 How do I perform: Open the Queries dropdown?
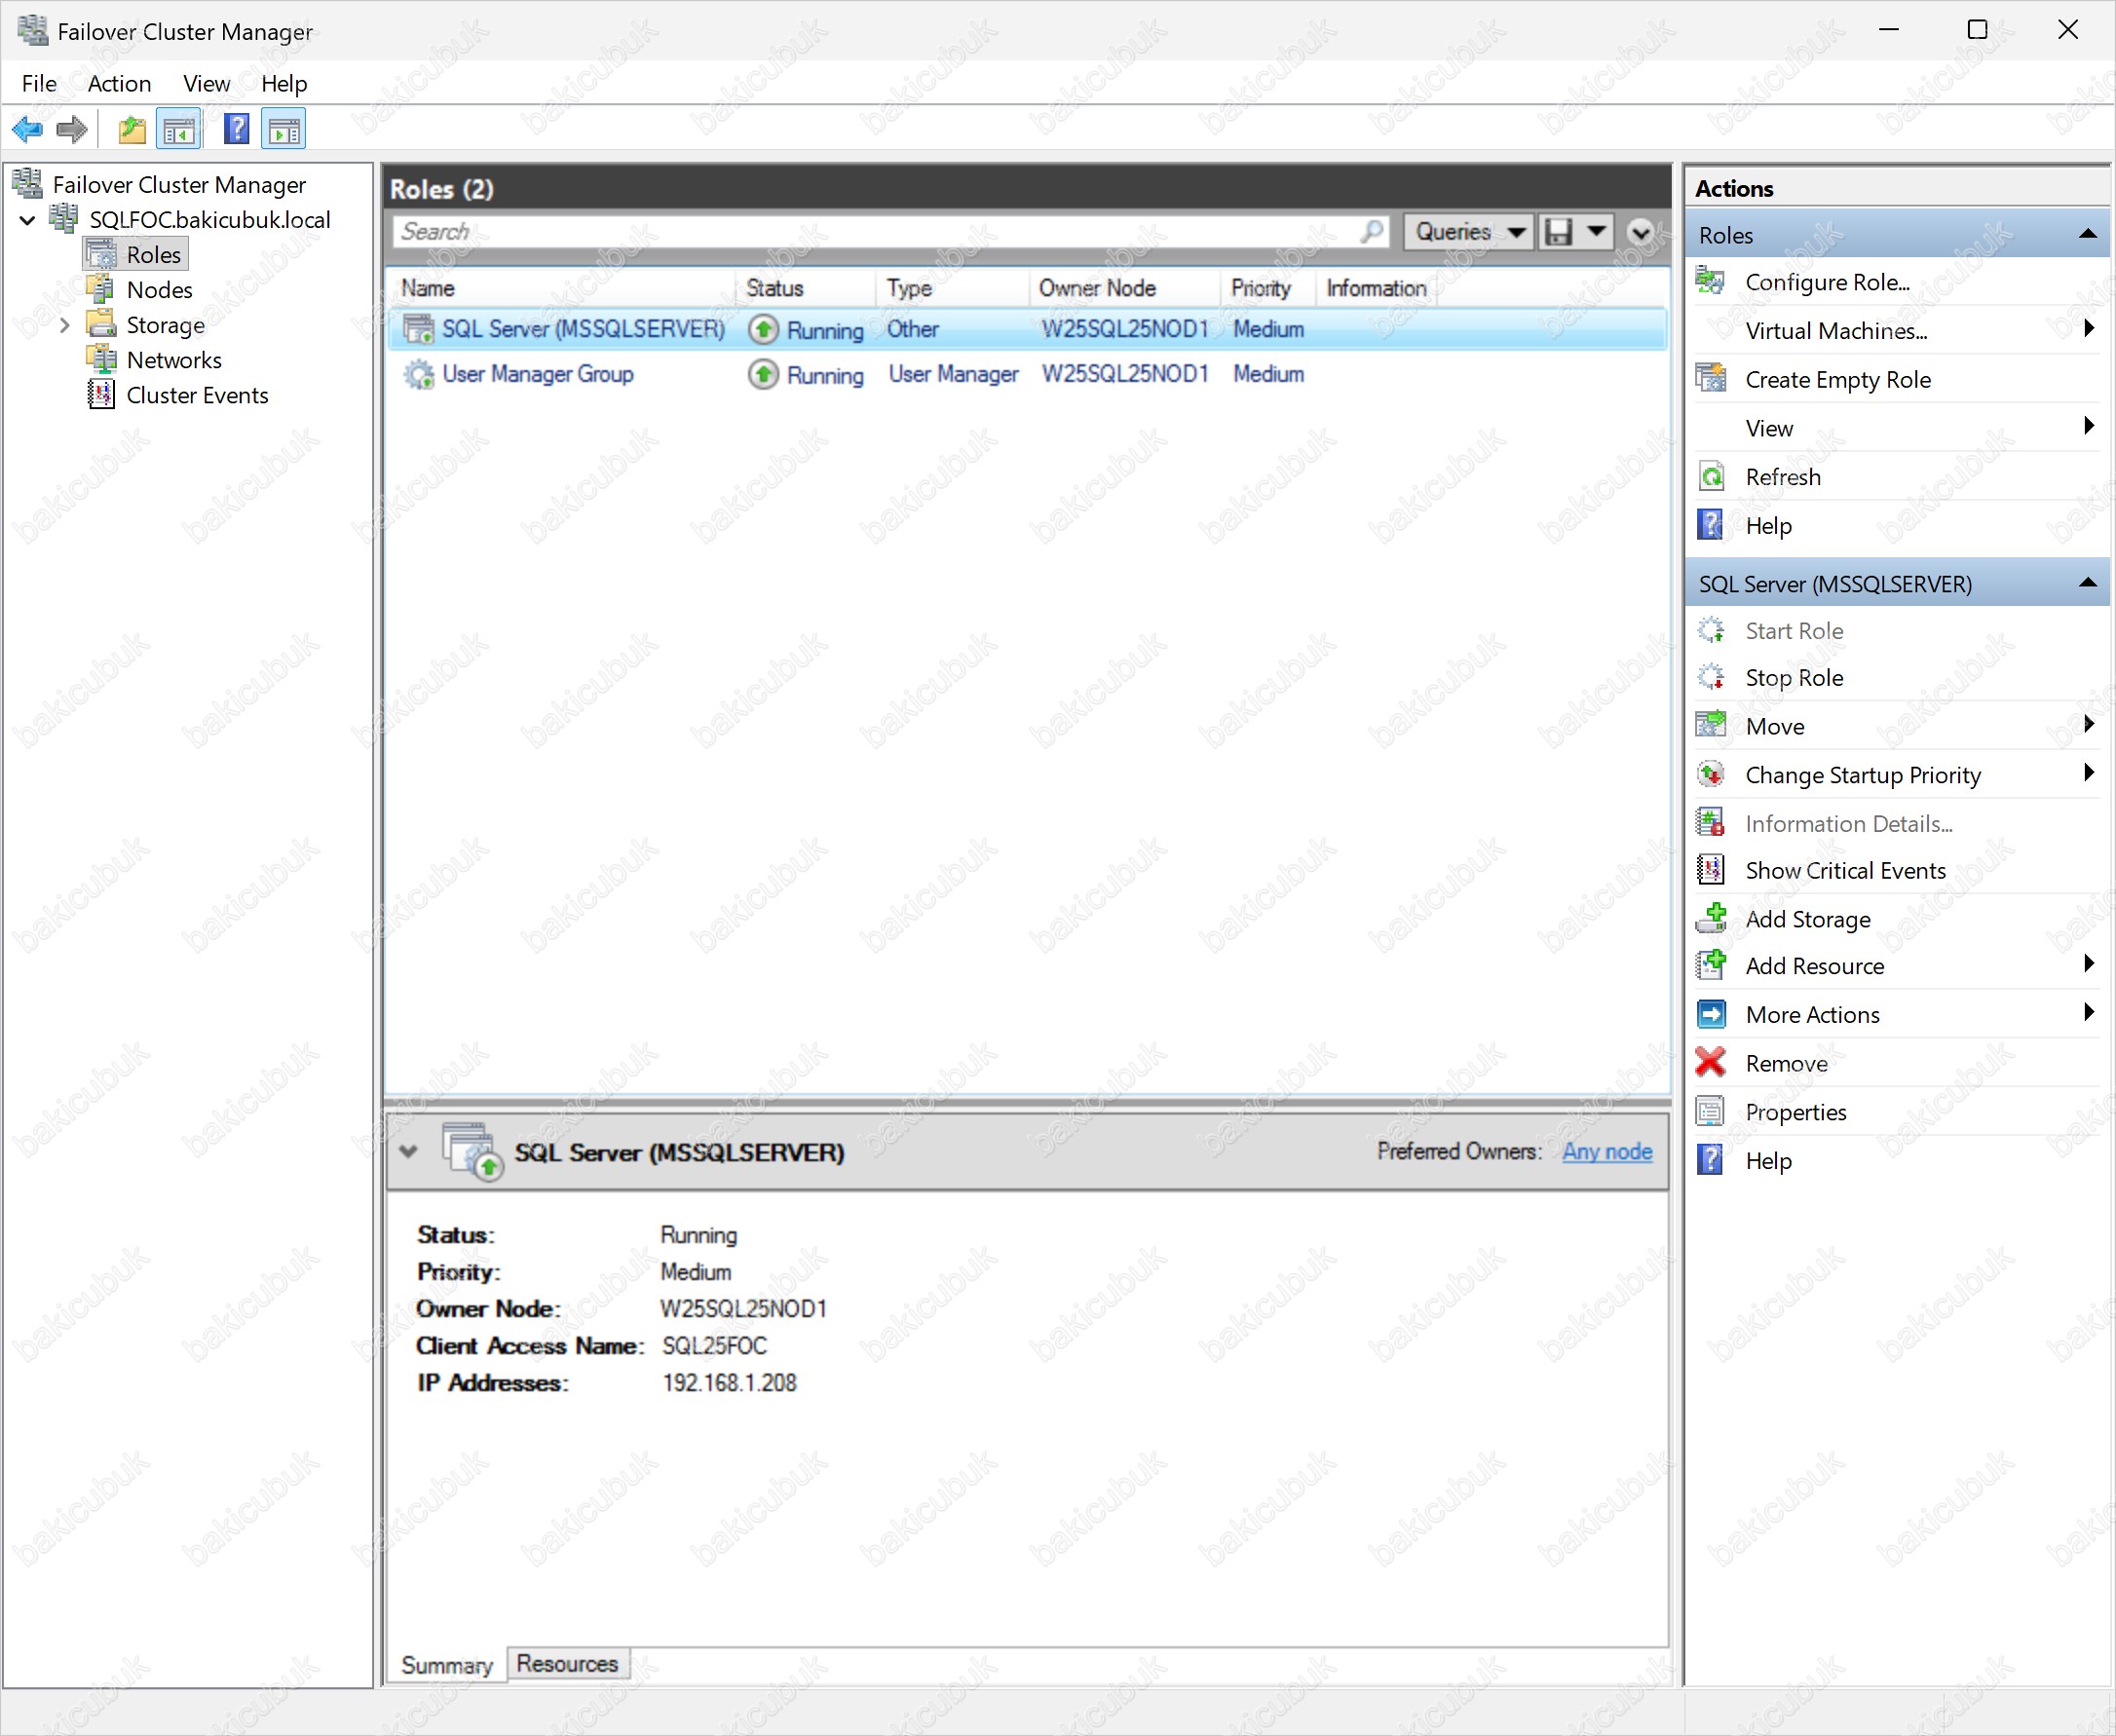click(x=1467, y=232)
